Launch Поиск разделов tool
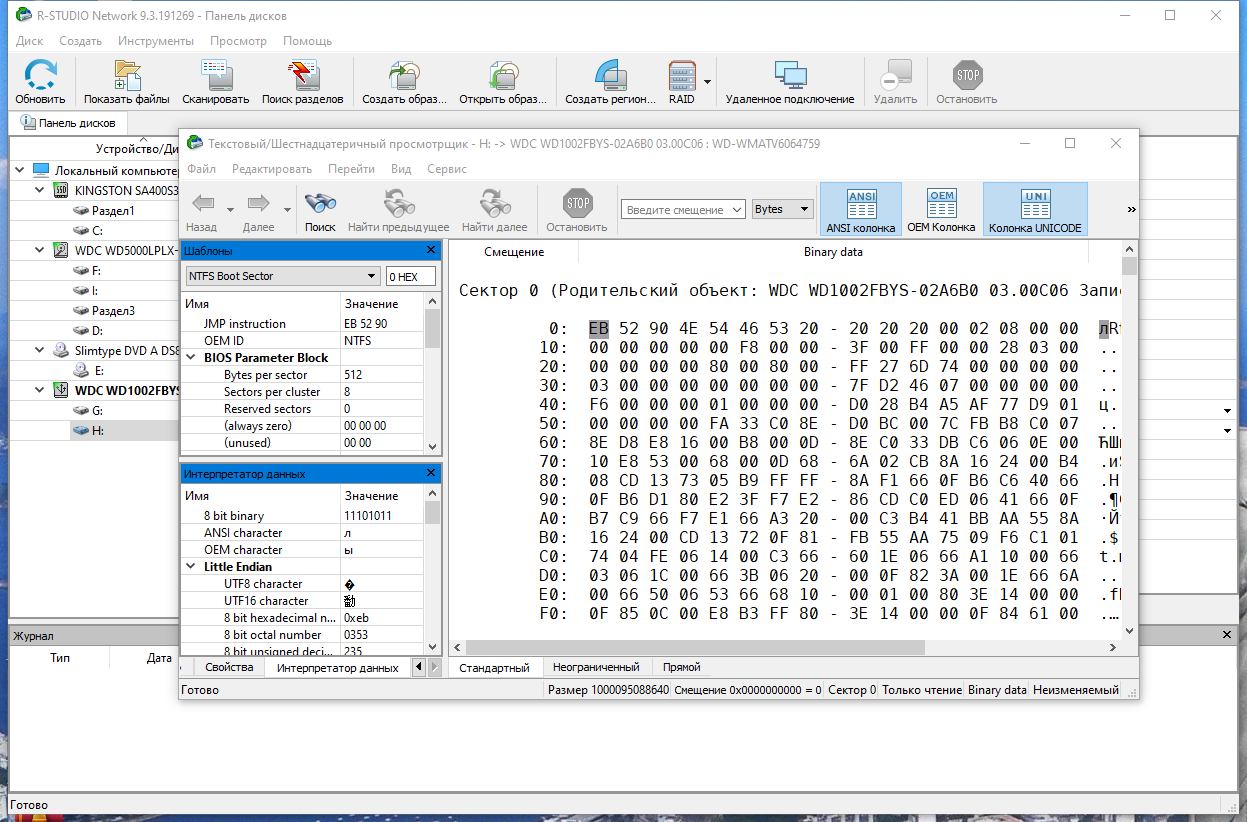 [302, 75]
